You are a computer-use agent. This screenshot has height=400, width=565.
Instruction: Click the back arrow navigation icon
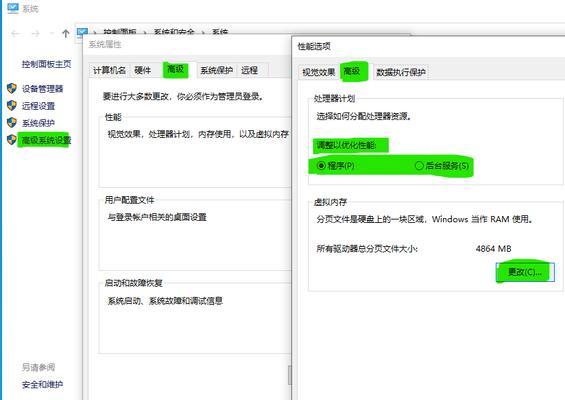pyautogui.click(x=15, y=34)
